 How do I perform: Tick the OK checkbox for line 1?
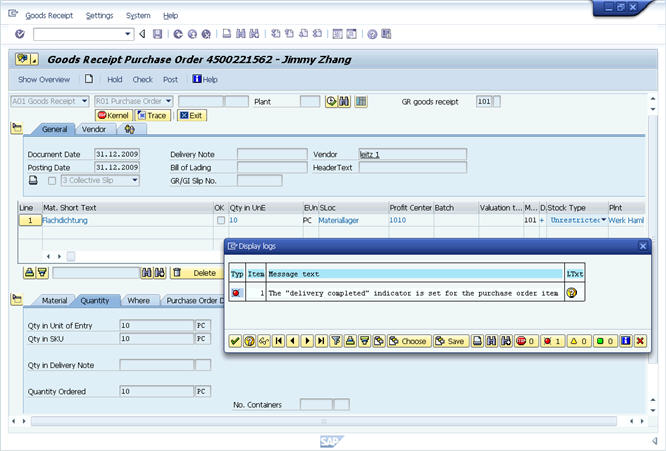[x=220, y=219]
